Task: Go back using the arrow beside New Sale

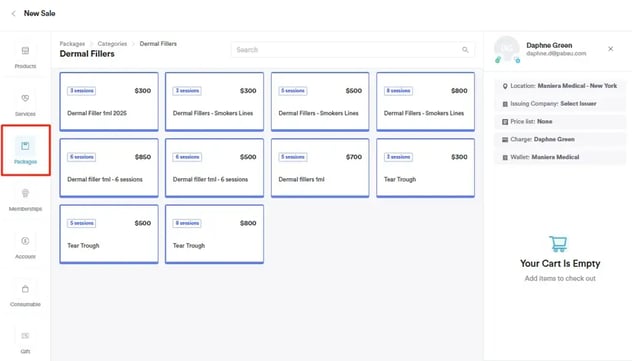Action: click(13, 13)
